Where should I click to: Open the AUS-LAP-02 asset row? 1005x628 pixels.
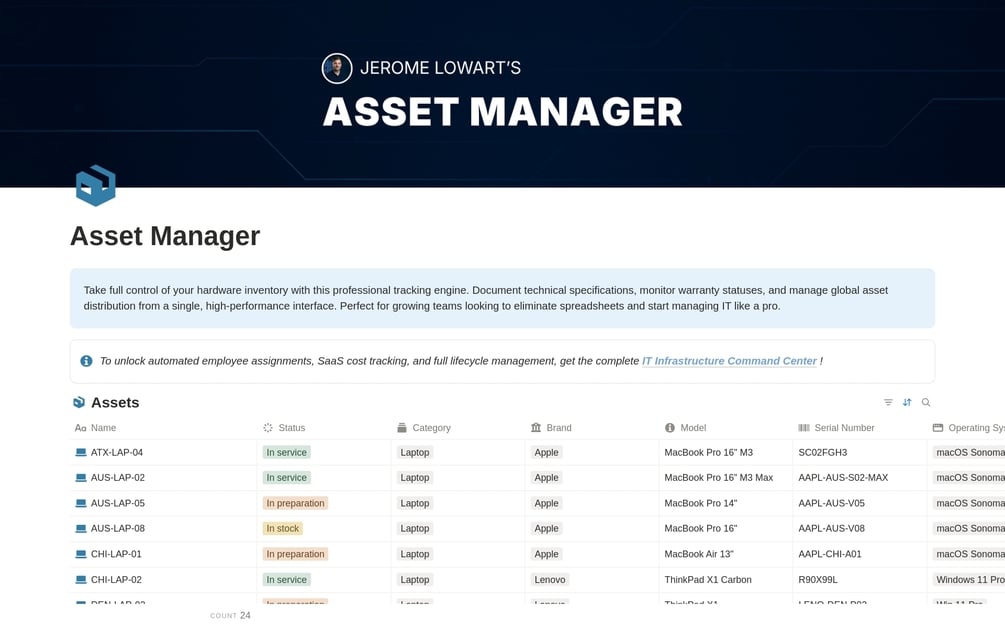coord(117,477)
